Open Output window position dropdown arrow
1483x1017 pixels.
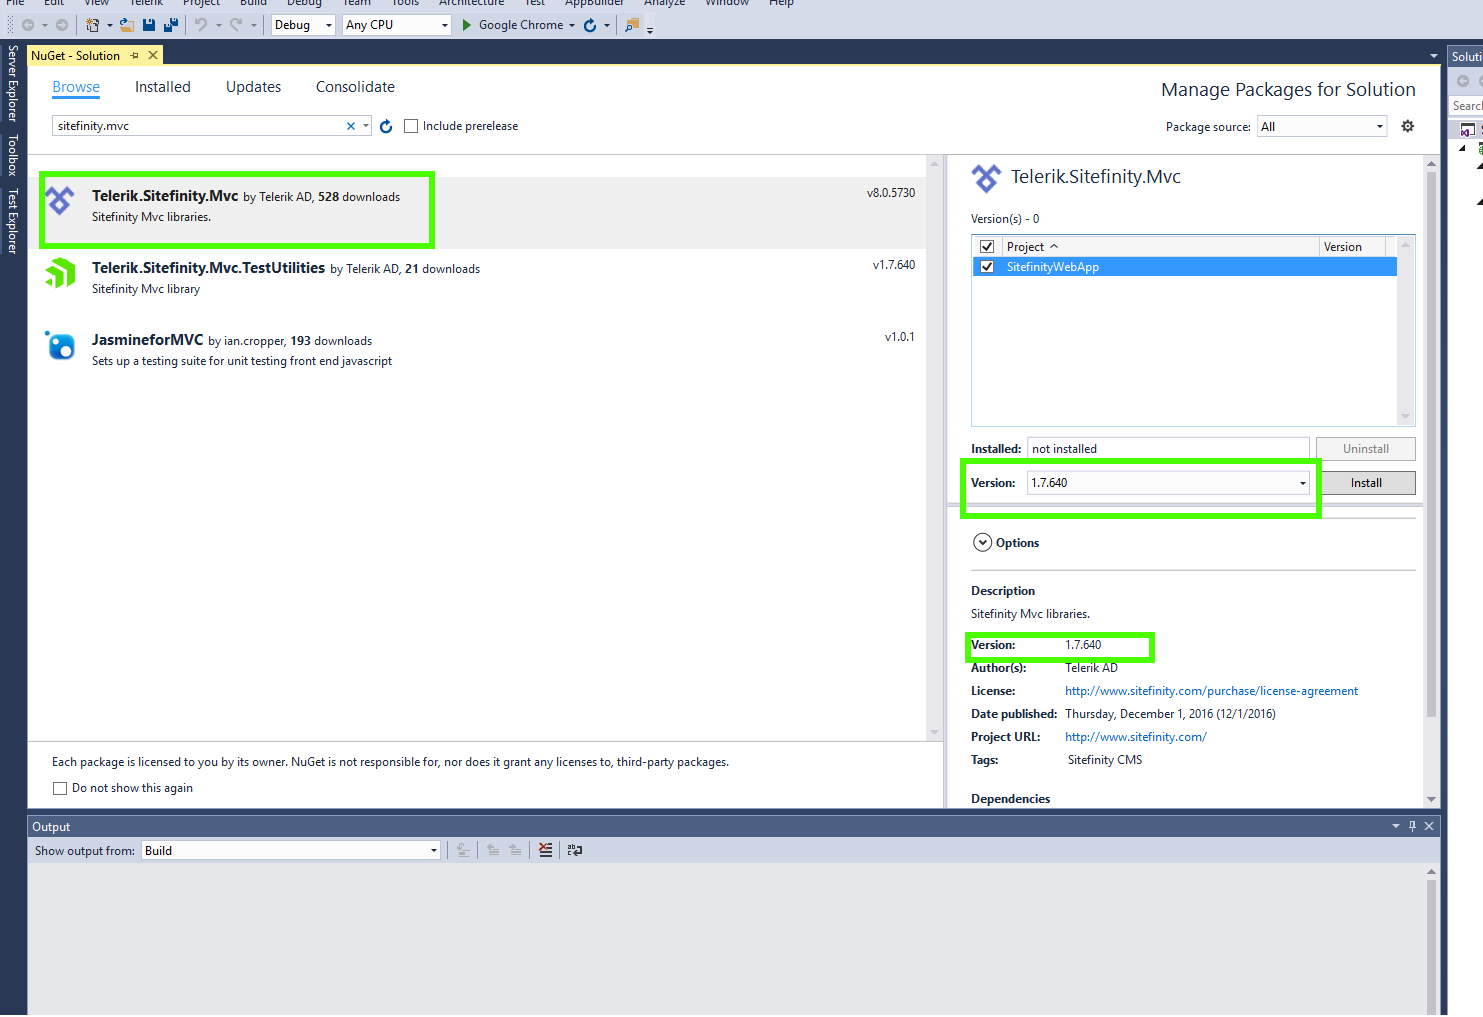point(1396,826)
